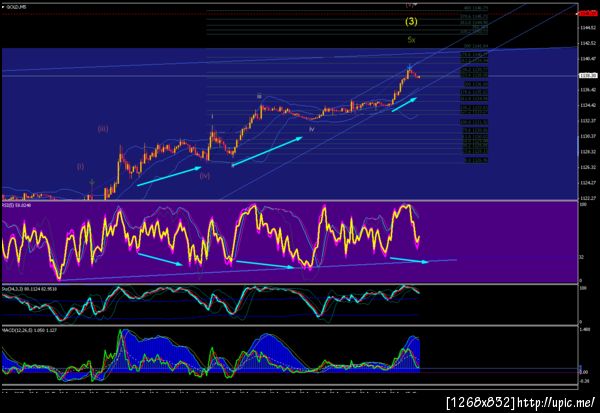Click price axis value 1144.52
The image size is (600, 413).
tap(588, 28)
